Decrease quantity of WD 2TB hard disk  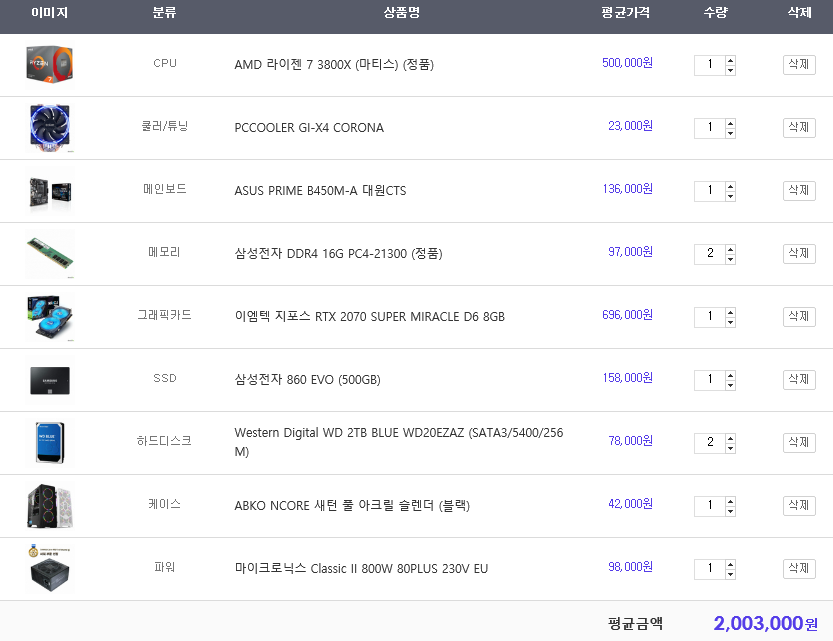tap(730, 447)
